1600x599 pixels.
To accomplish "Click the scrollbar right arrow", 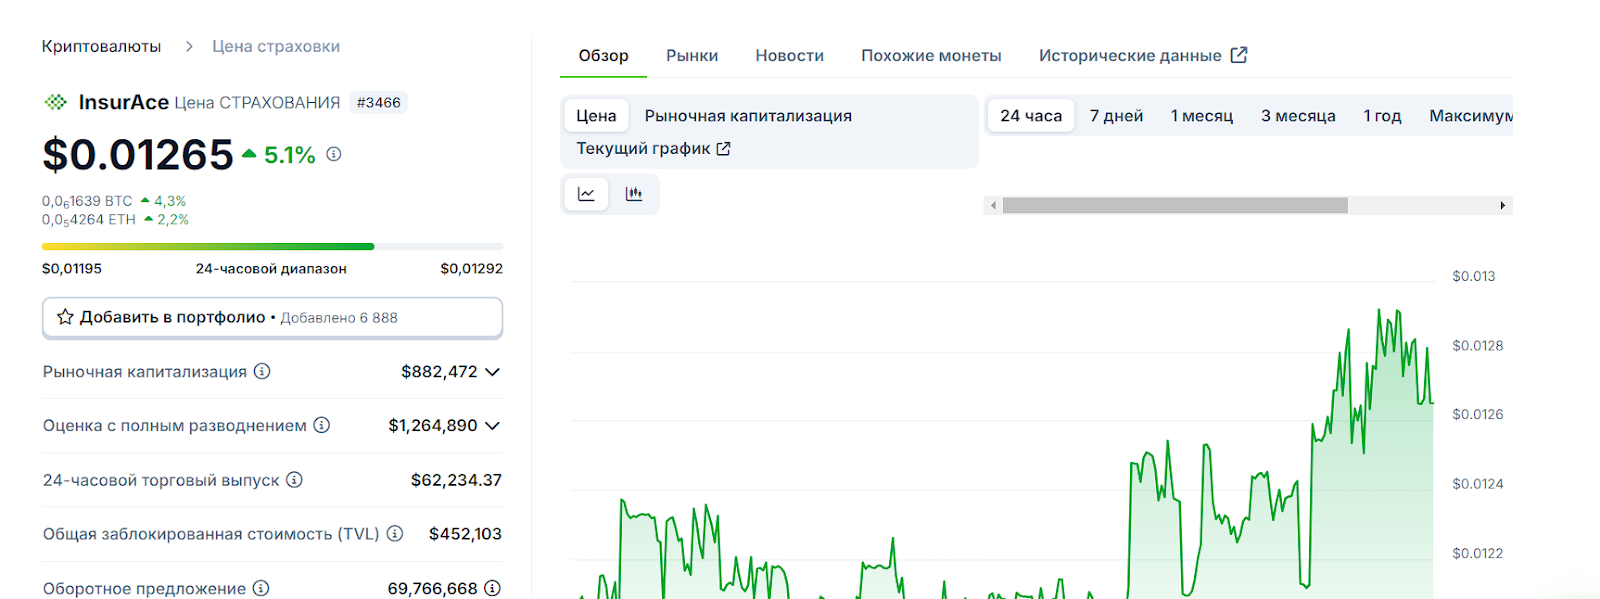I will (x=1503, y=205).
